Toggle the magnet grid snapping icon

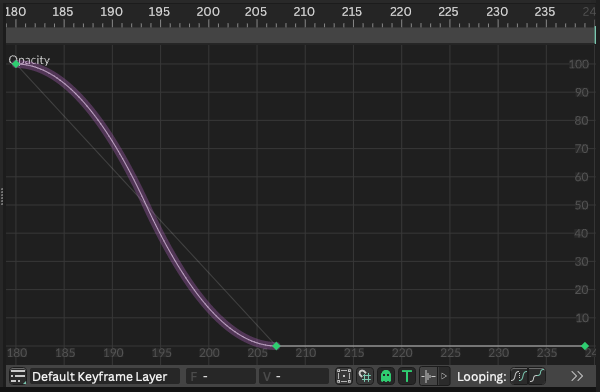(365, 376)
